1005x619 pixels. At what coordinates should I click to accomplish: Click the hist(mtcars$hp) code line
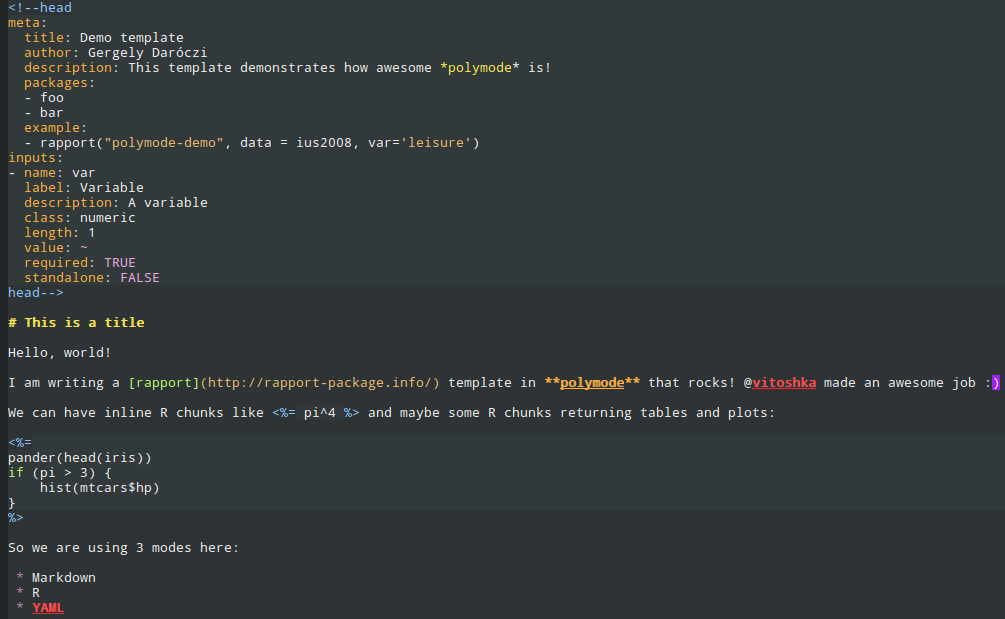[100, 488]
